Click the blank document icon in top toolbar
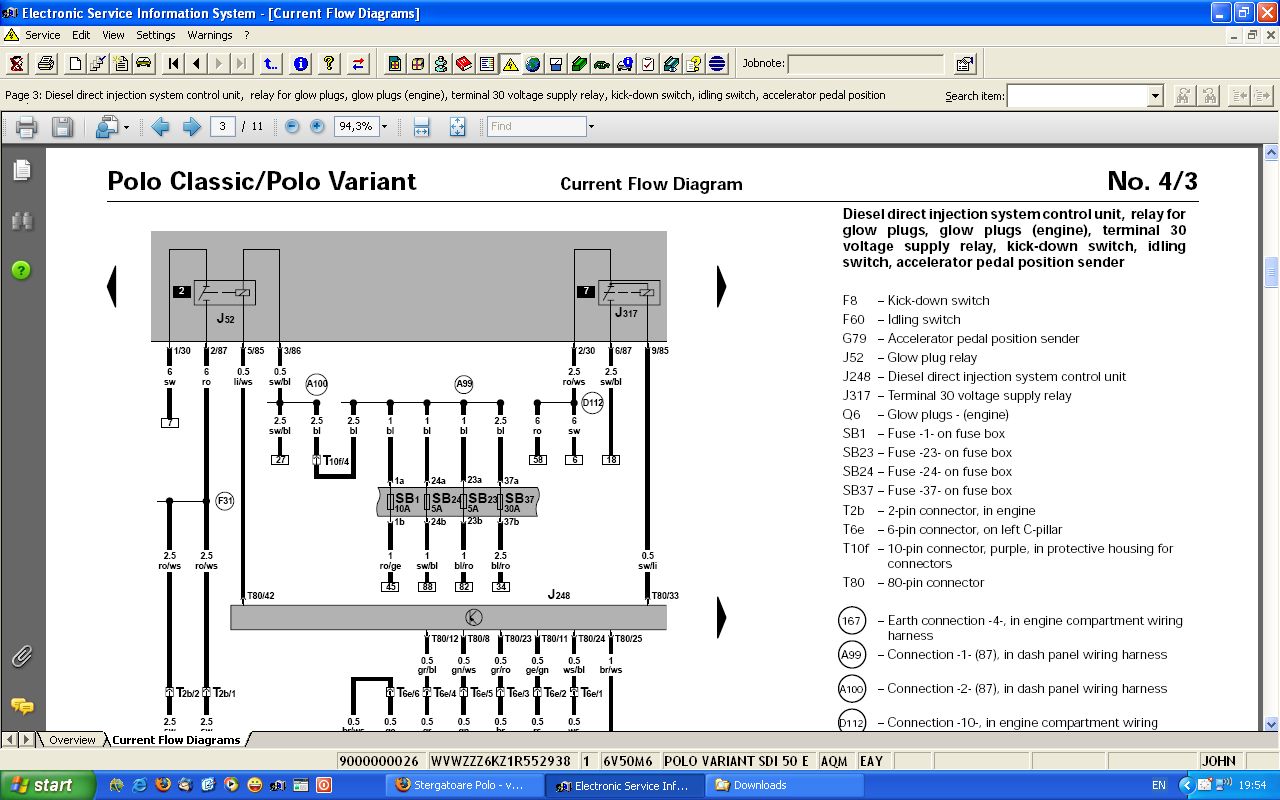This screenshot has width=1280, height=800. (75, 64)
